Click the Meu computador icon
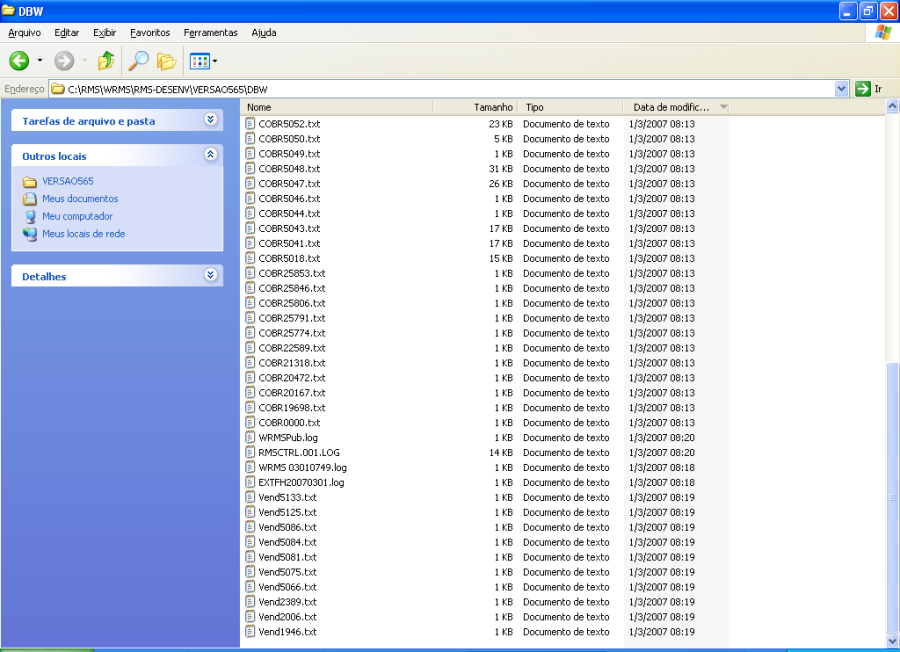Viewport: 900px width, 652px height. [30, 217]
